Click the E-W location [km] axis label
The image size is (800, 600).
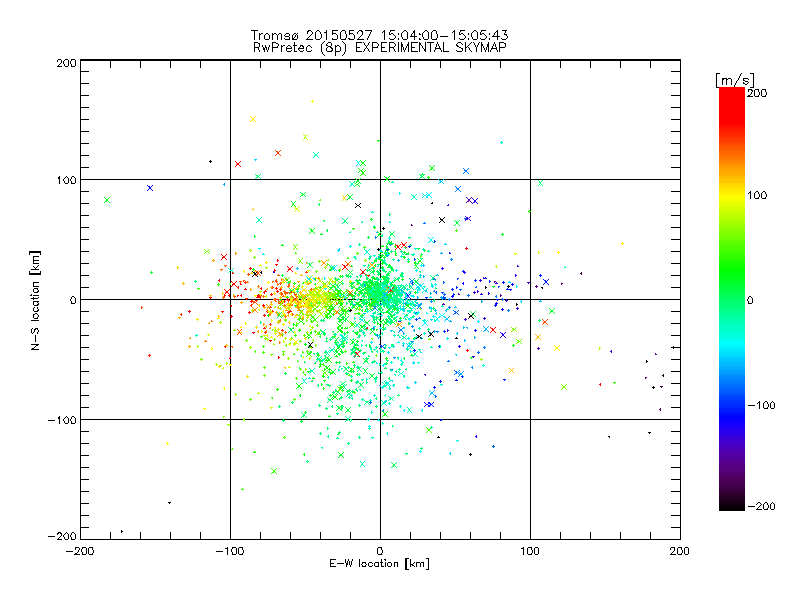(379, 563)
